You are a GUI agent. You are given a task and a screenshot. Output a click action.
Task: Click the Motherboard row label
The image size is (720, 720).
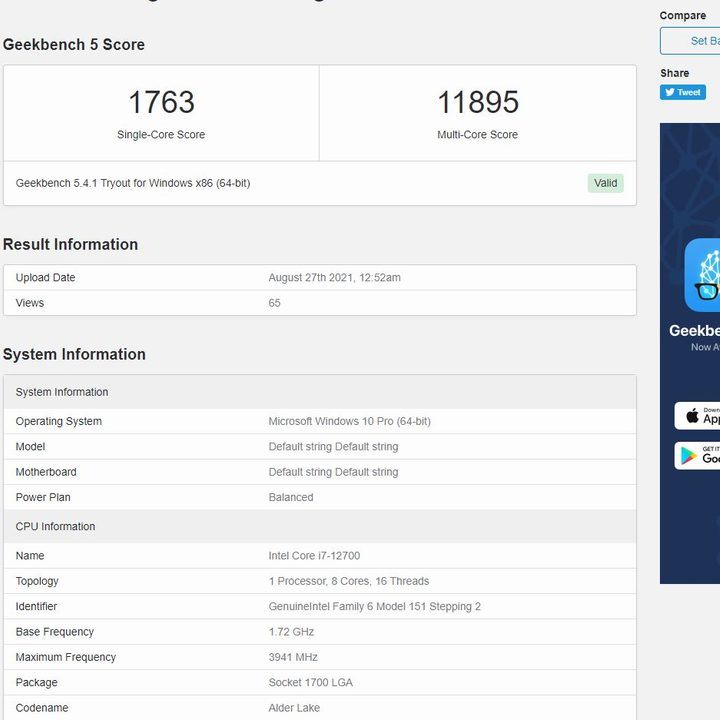(x=46, y=472)
